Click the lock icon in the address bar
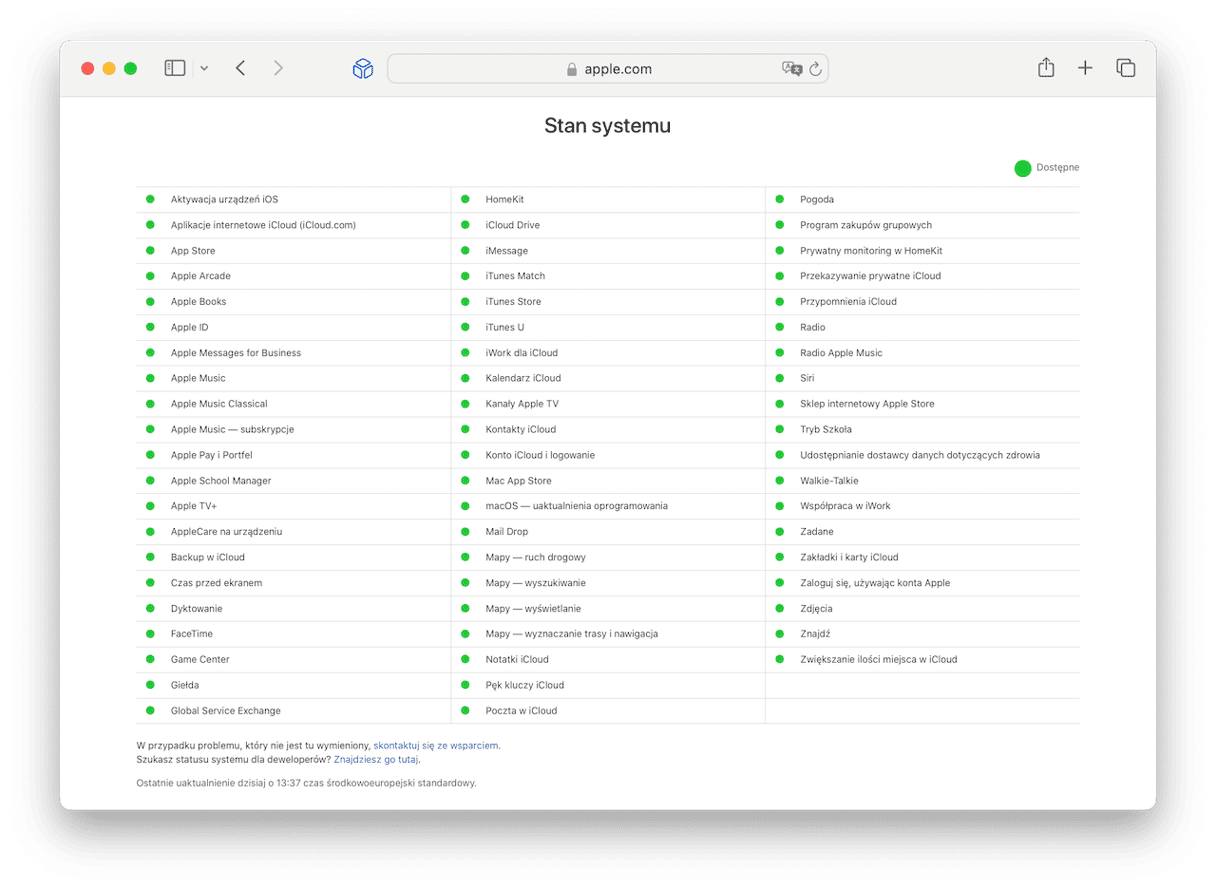 point(572,70)
